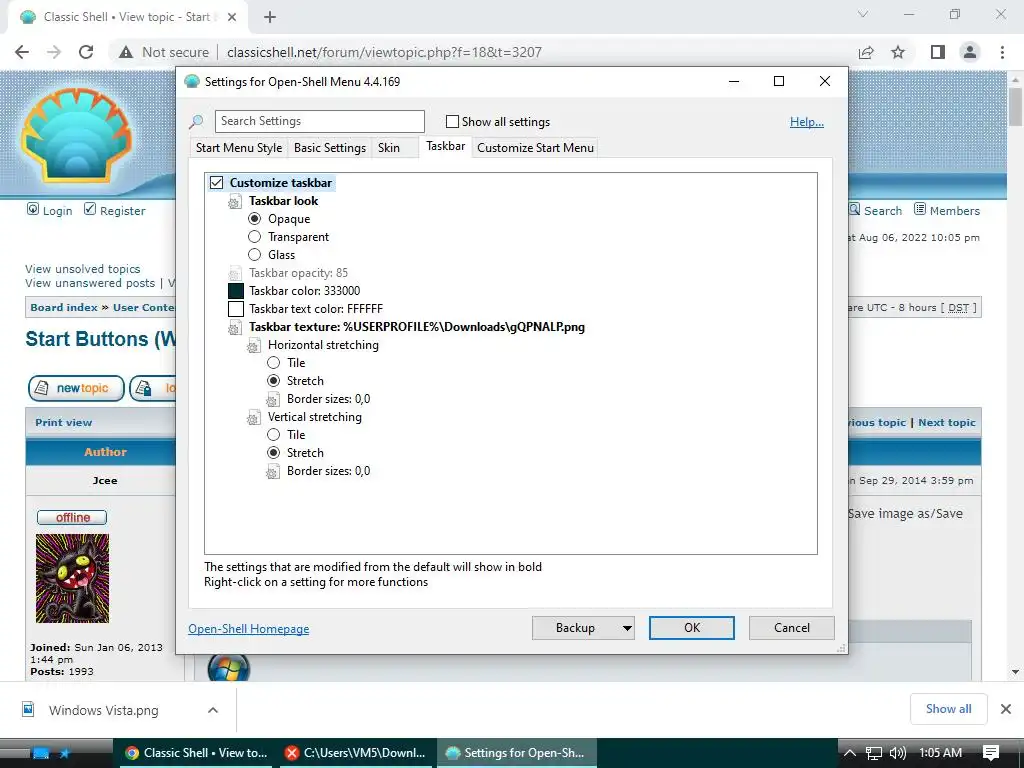The height and width of the screenshot is (768, 1024).
Task: Show hidden tray icons with the taskbar chevron
Action: pyautogui.click(x=849, y=753)
